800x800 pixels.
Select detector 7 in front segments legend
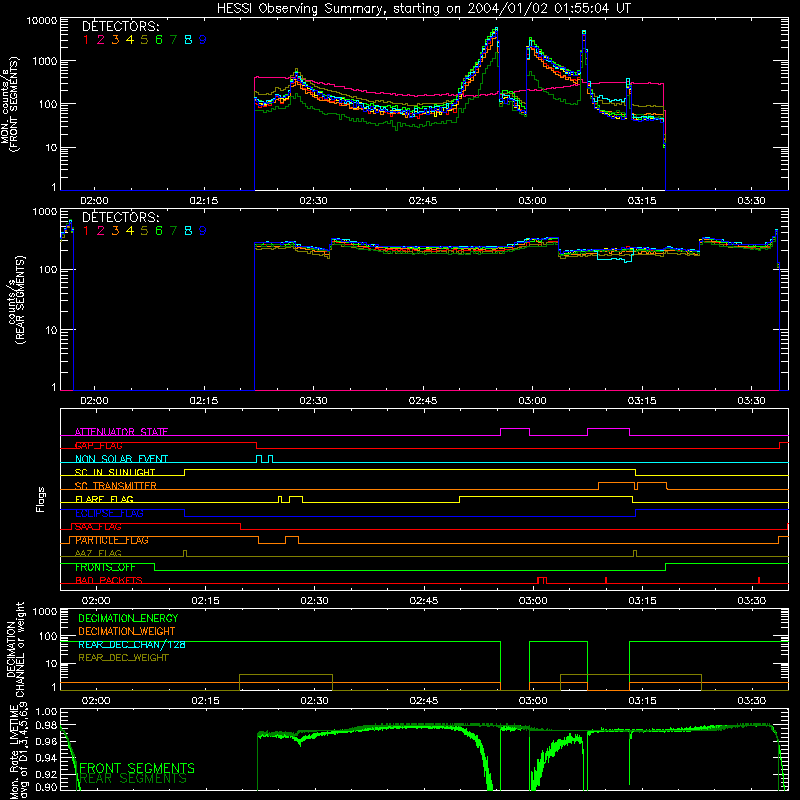[173, 39]
